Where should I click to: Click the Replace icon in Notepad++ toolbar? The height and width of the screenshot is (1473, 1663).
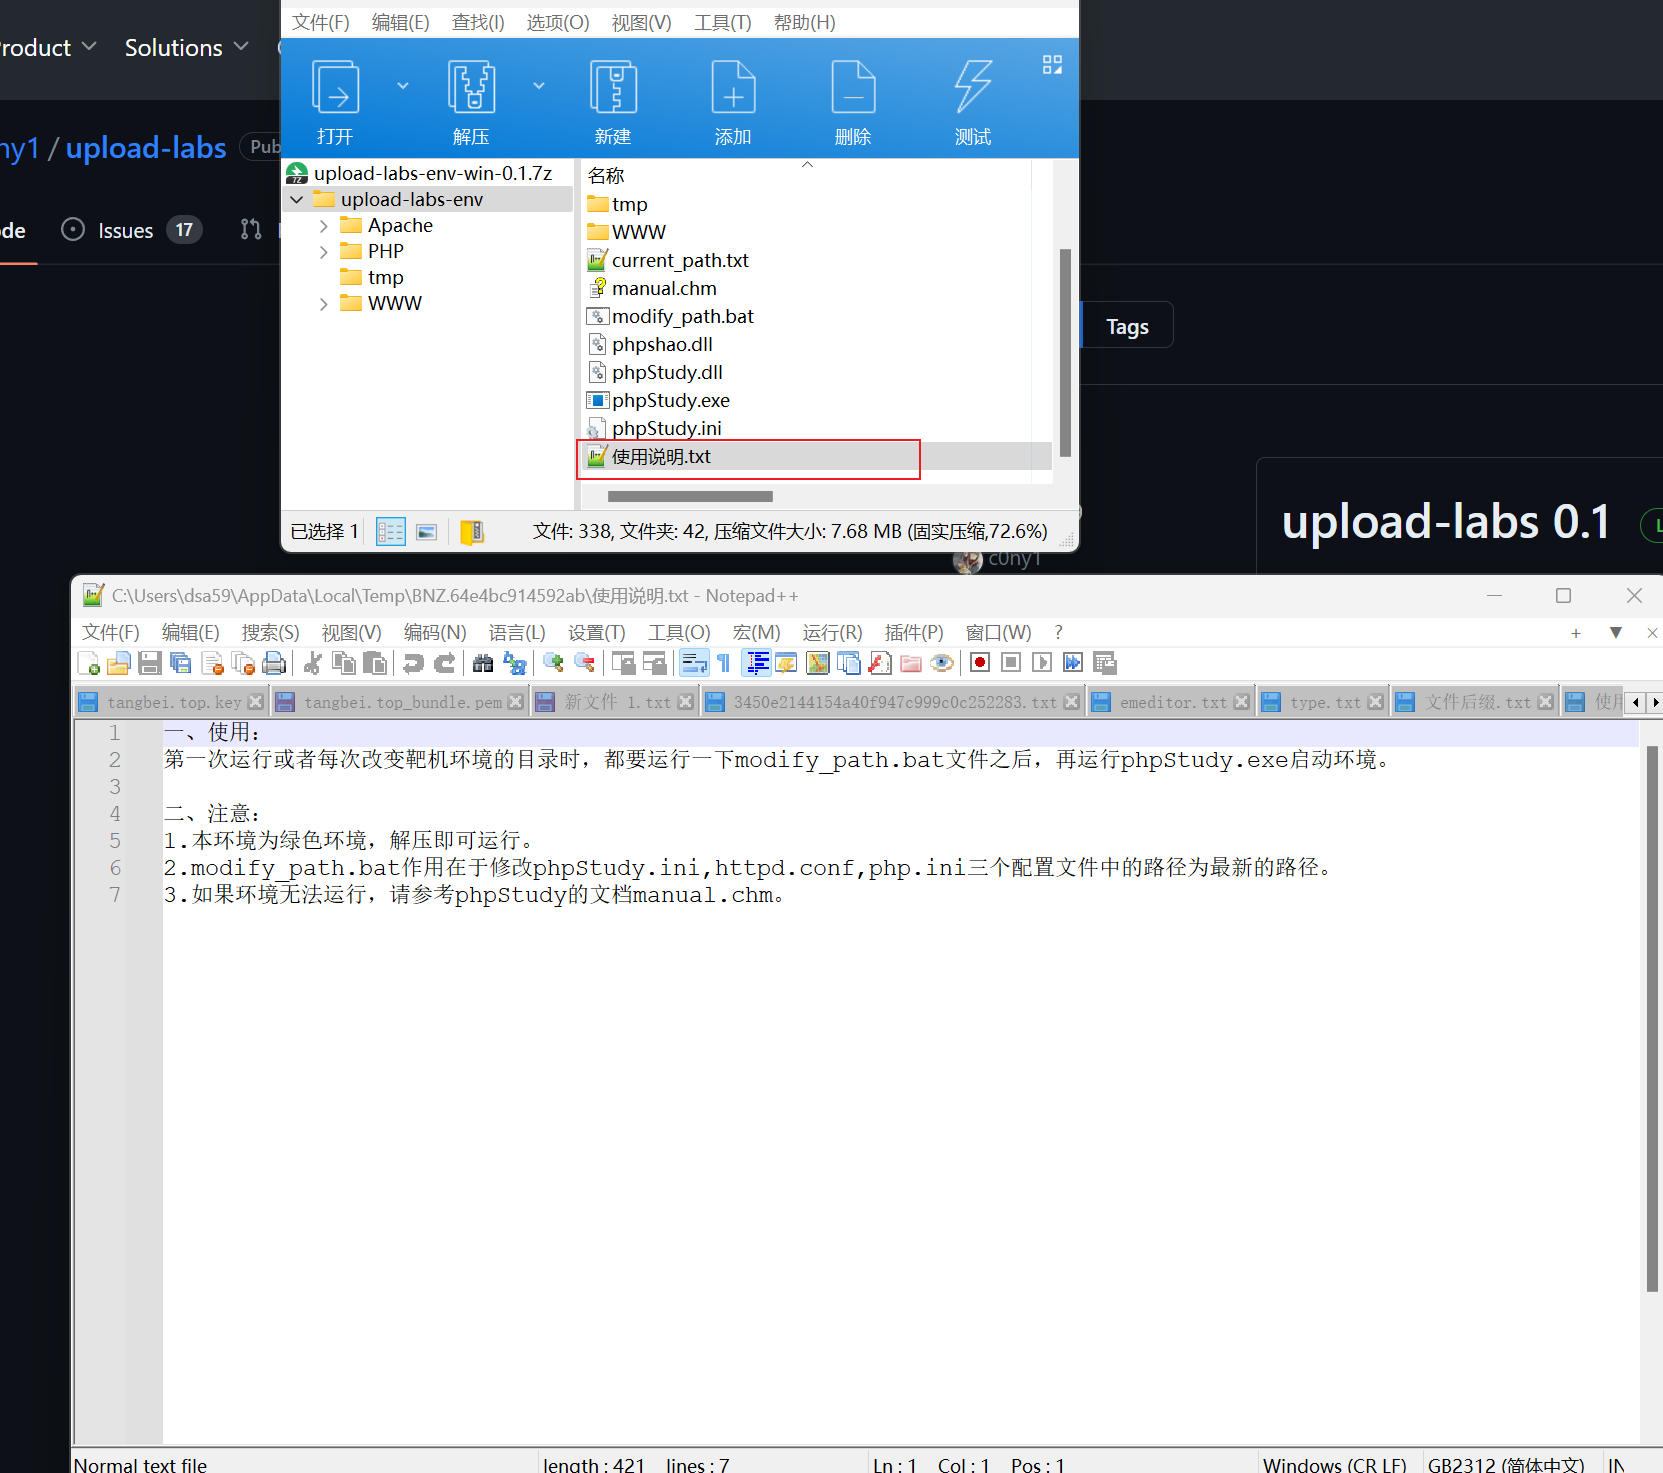tap(515, 663)
